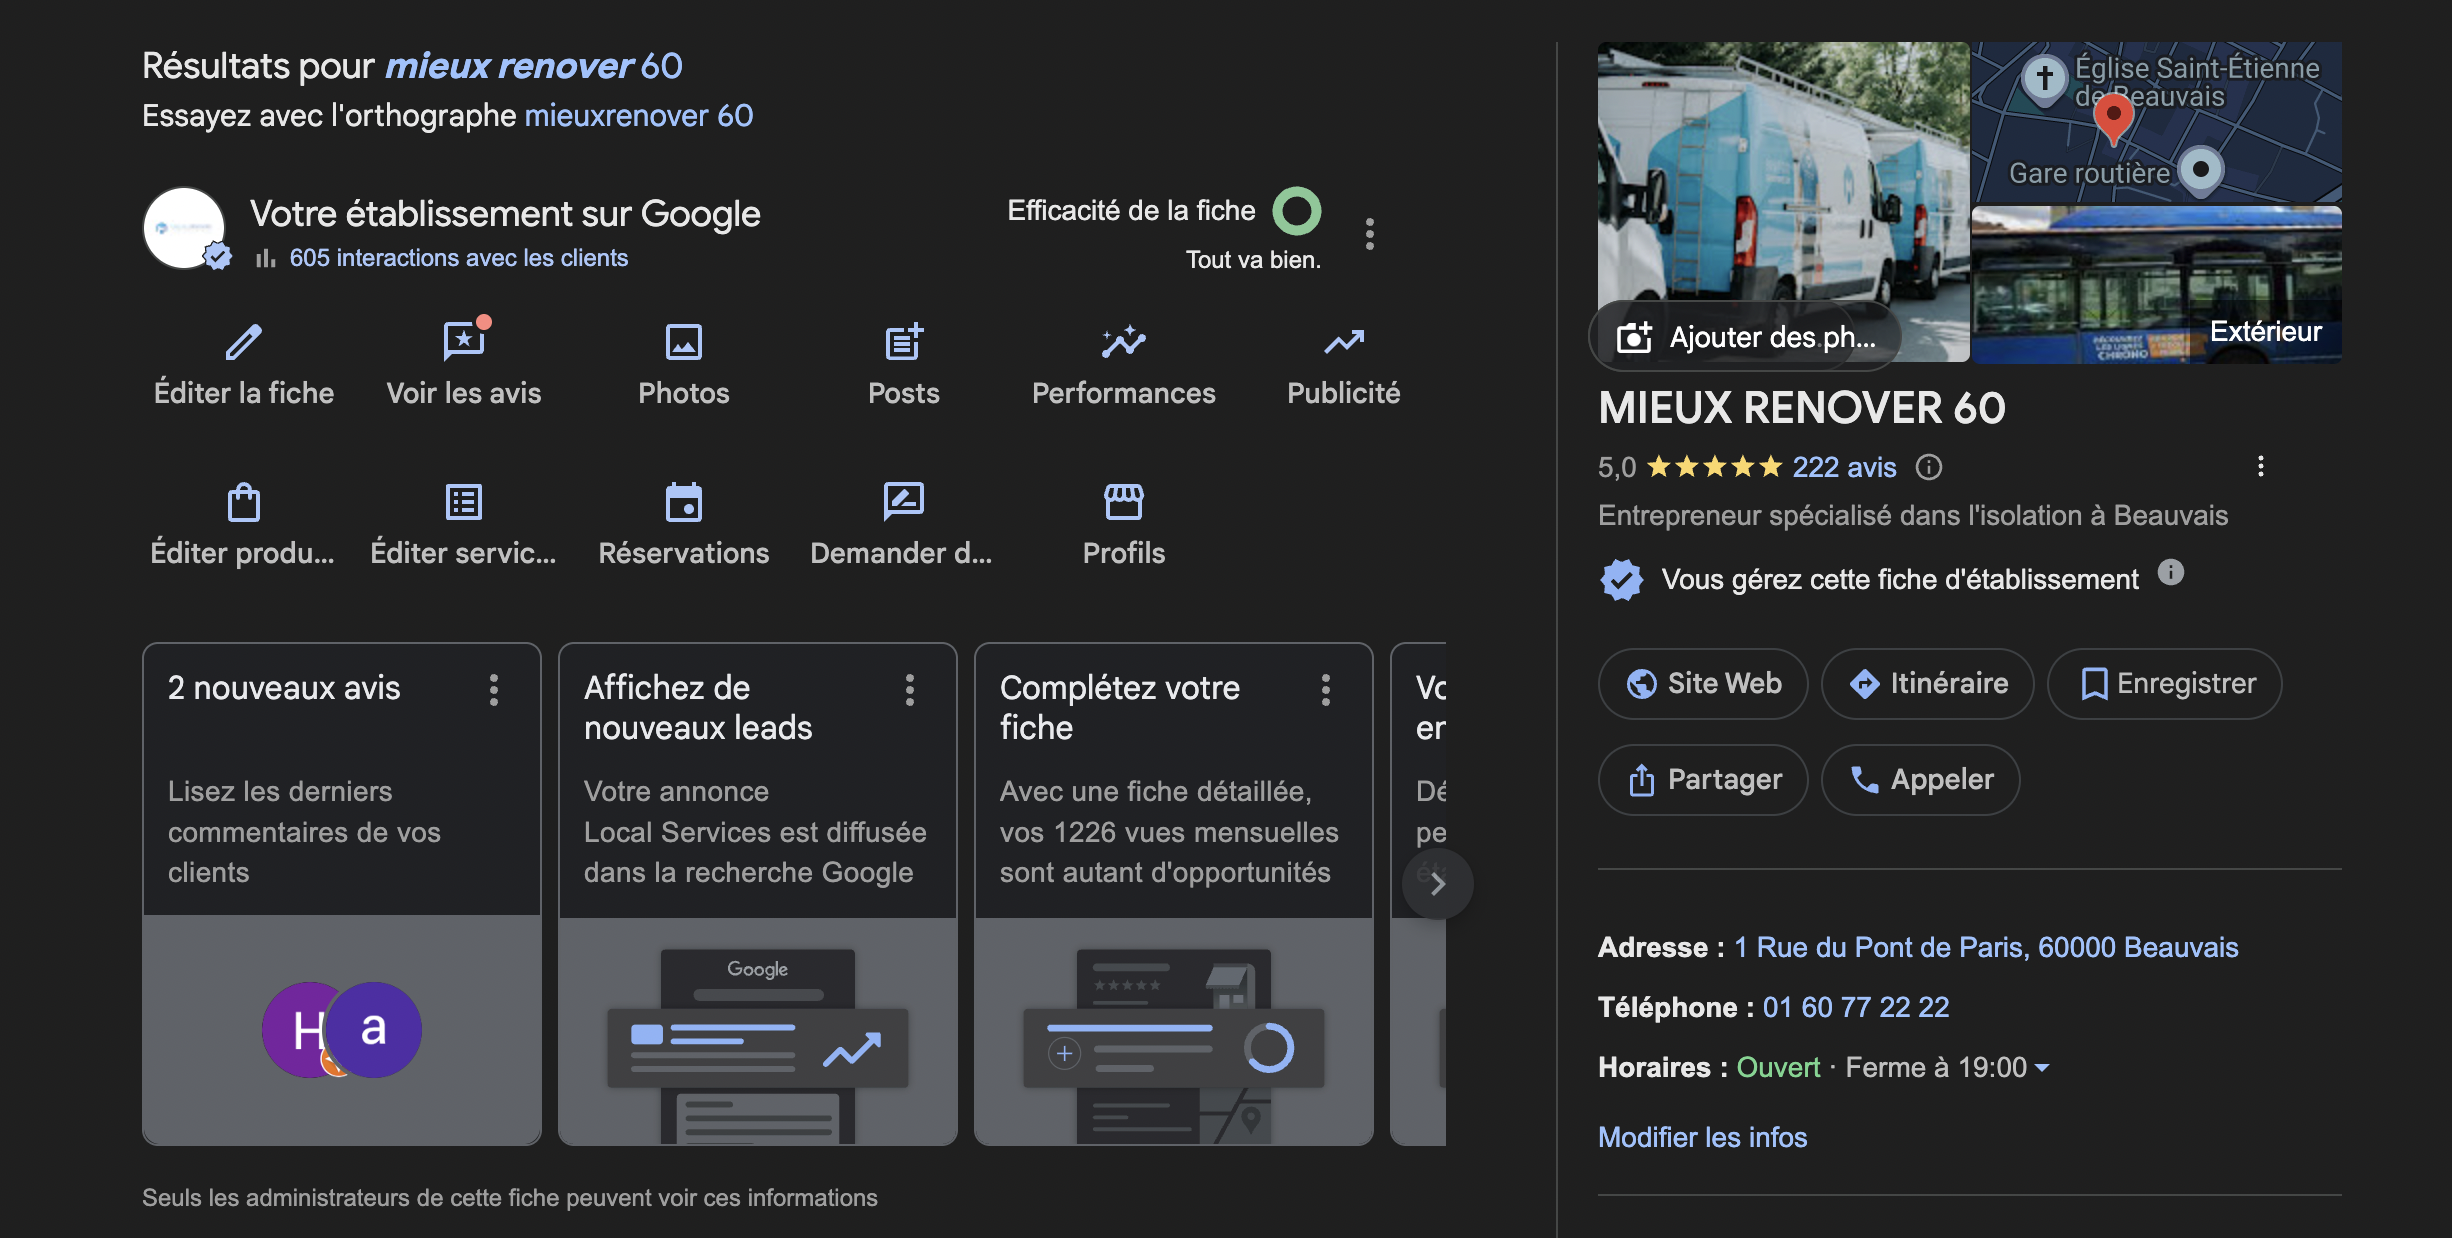Open three-dot menu on Complétez votre fiche card
The image size is (2452, 1238).
point(1326,690)
